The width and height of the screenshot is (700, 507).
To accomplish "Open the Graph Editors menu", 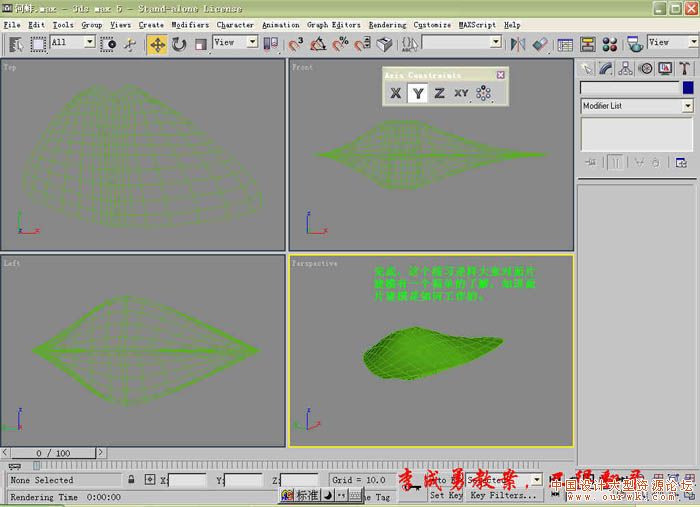I will tap(333, 25).
